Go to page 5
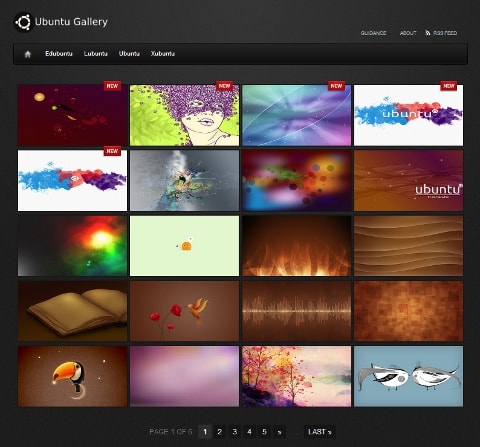The image size is (480, 447). coord(264,432)
